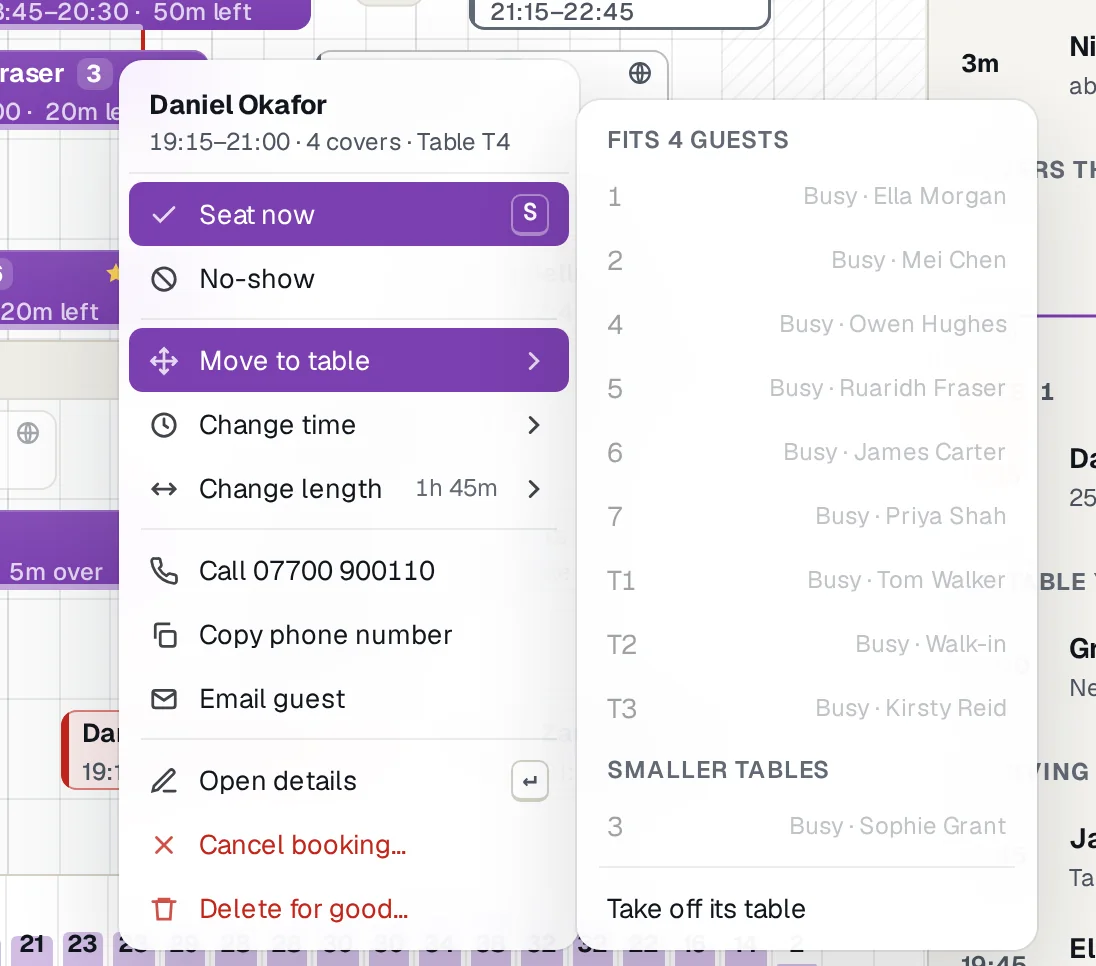Click the 21 cover count at timeline bottom
The width and height of the screenshot is (1096, 966).
(31, 945)
